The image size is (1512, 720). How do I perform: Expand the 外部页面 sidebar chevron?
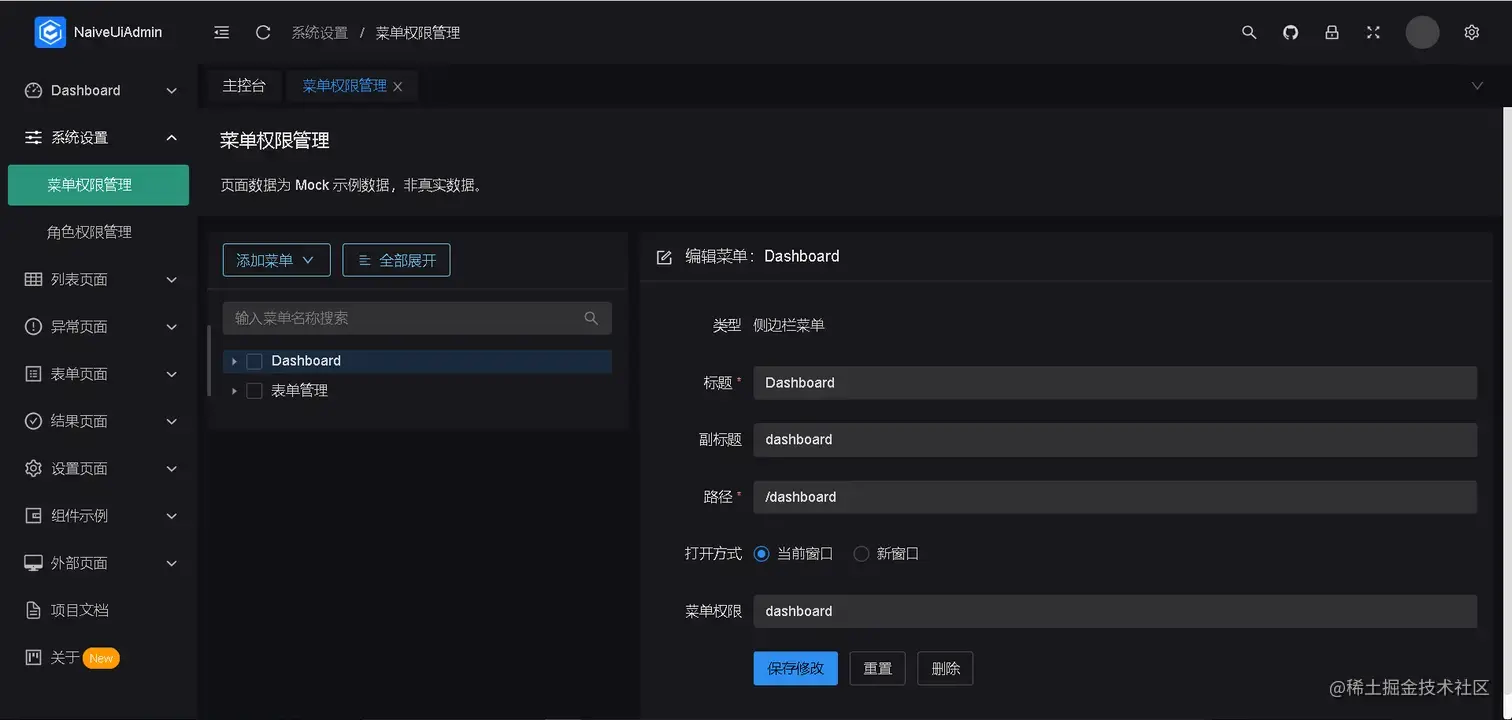tap(171, 564)
